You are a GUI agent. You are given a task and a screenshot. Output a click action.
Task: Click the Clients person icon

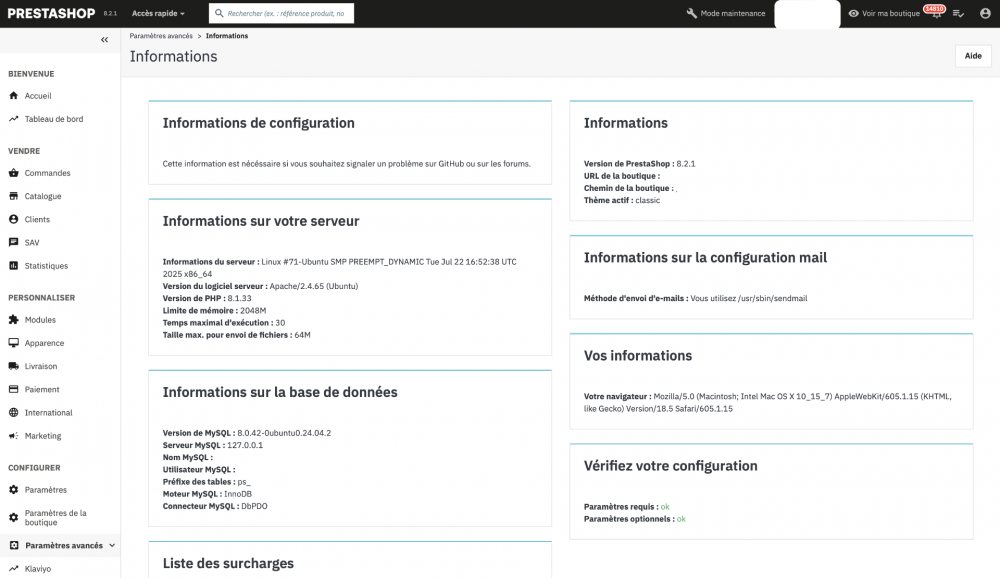tap(13, 219)
